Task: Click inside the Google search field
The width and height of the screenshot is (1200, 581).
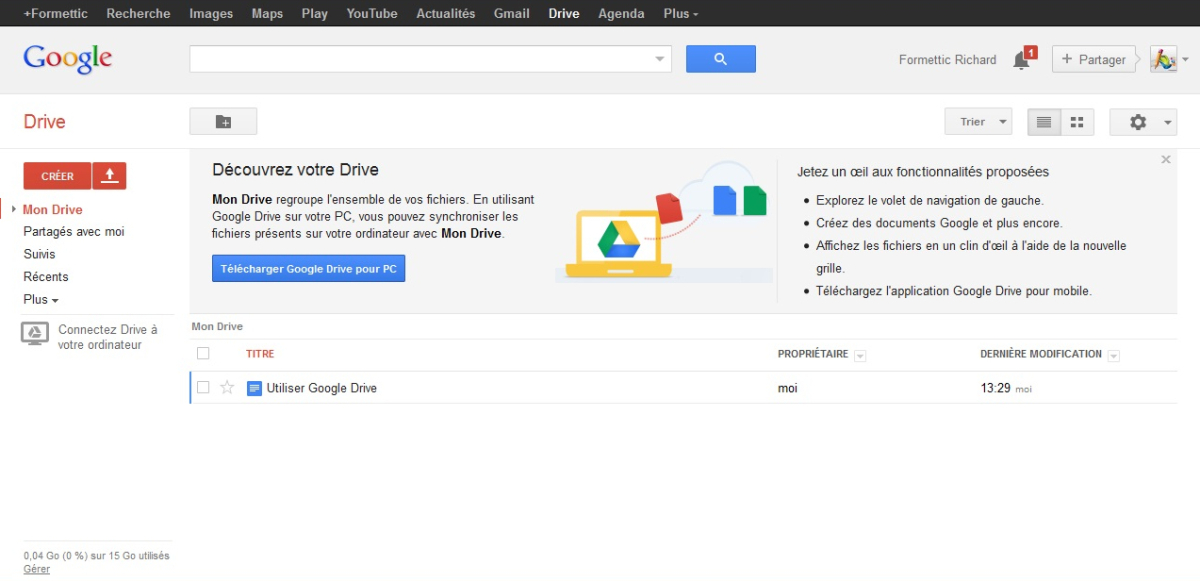Action: 420,59
